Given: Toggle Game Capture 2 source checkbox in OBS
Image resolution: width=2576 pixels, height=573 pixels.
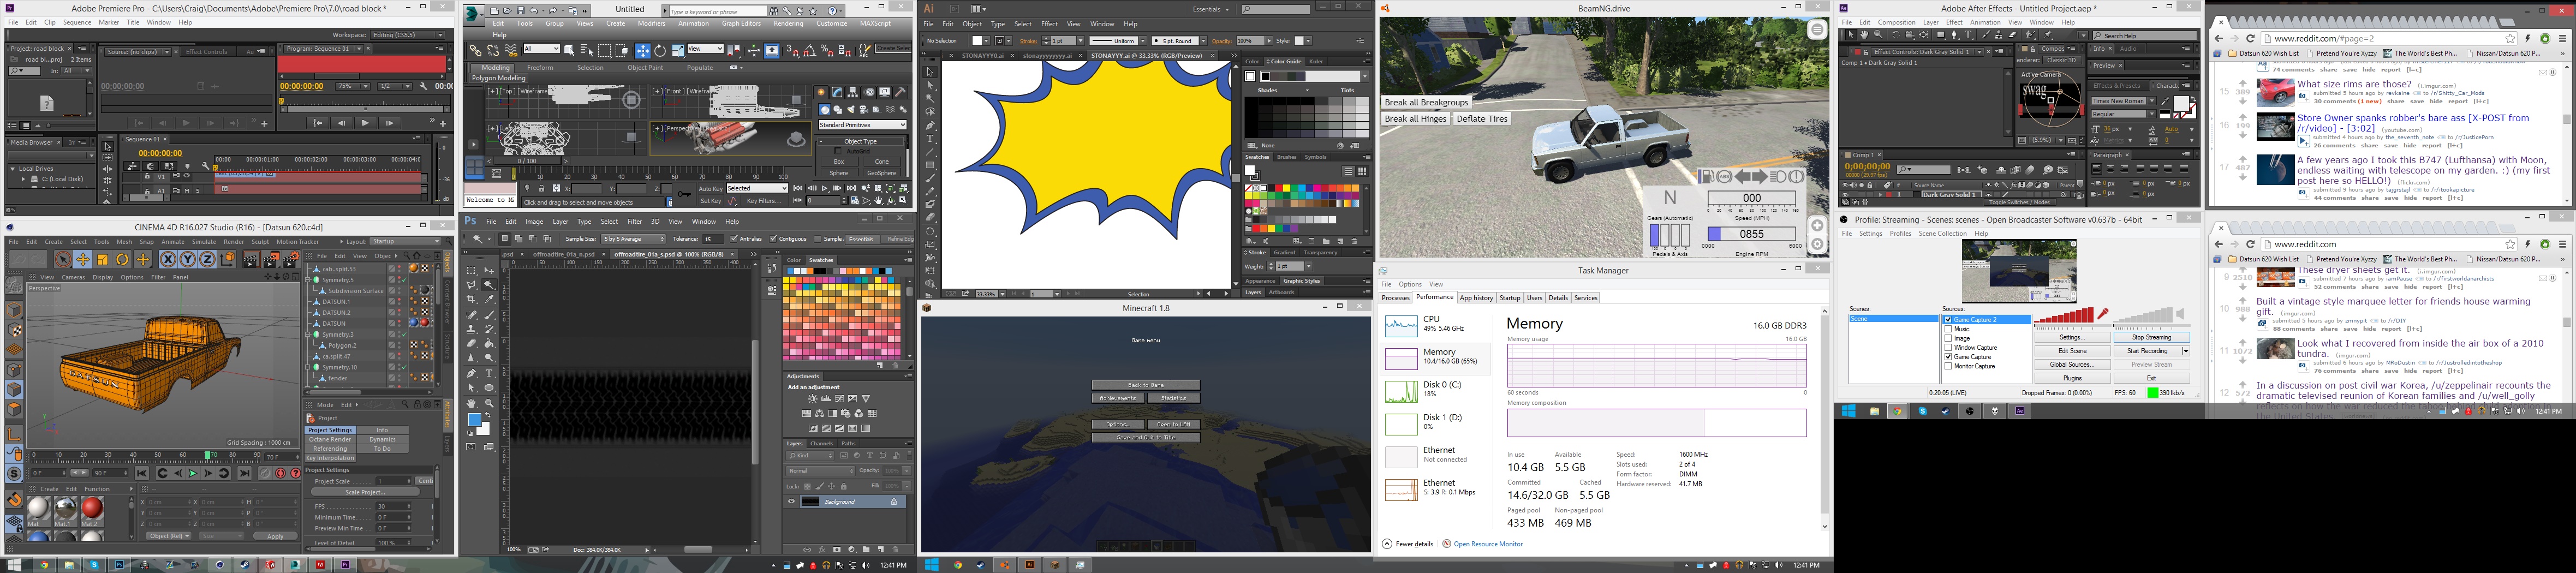Looking at the screenshot, I should [1948, 320].
